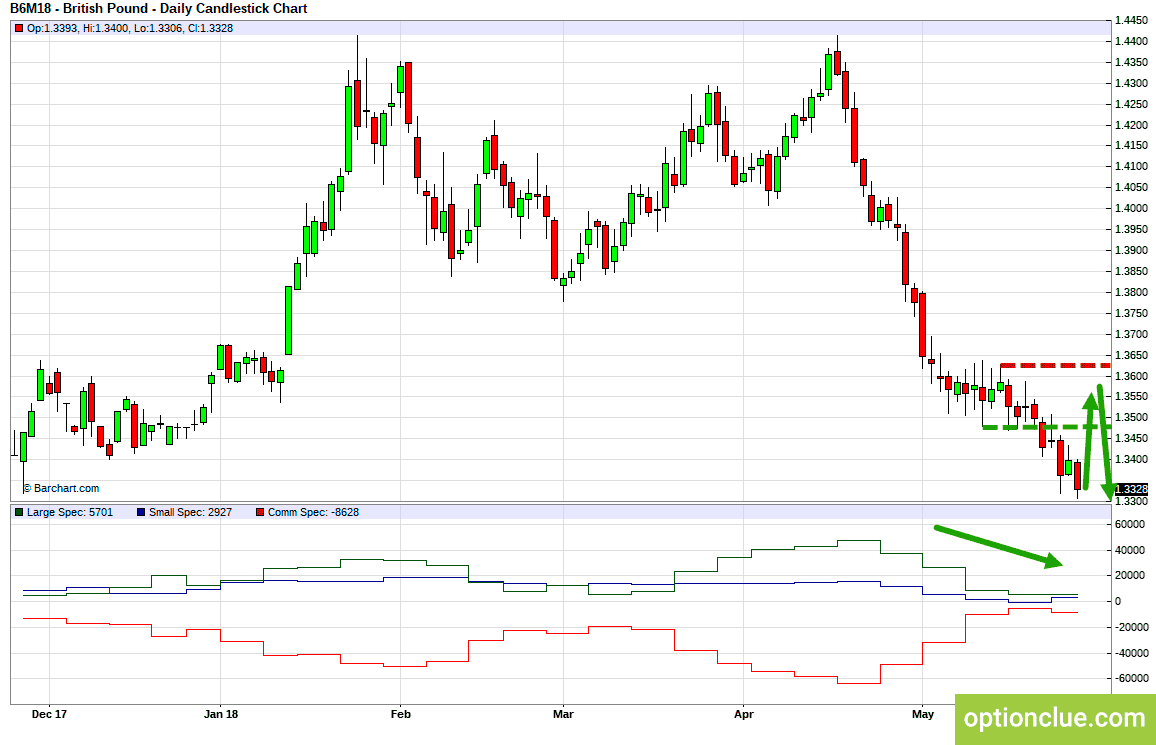Click the Mar date axis label
Screen dimensions: 1156x745
[x=563, y=714]
